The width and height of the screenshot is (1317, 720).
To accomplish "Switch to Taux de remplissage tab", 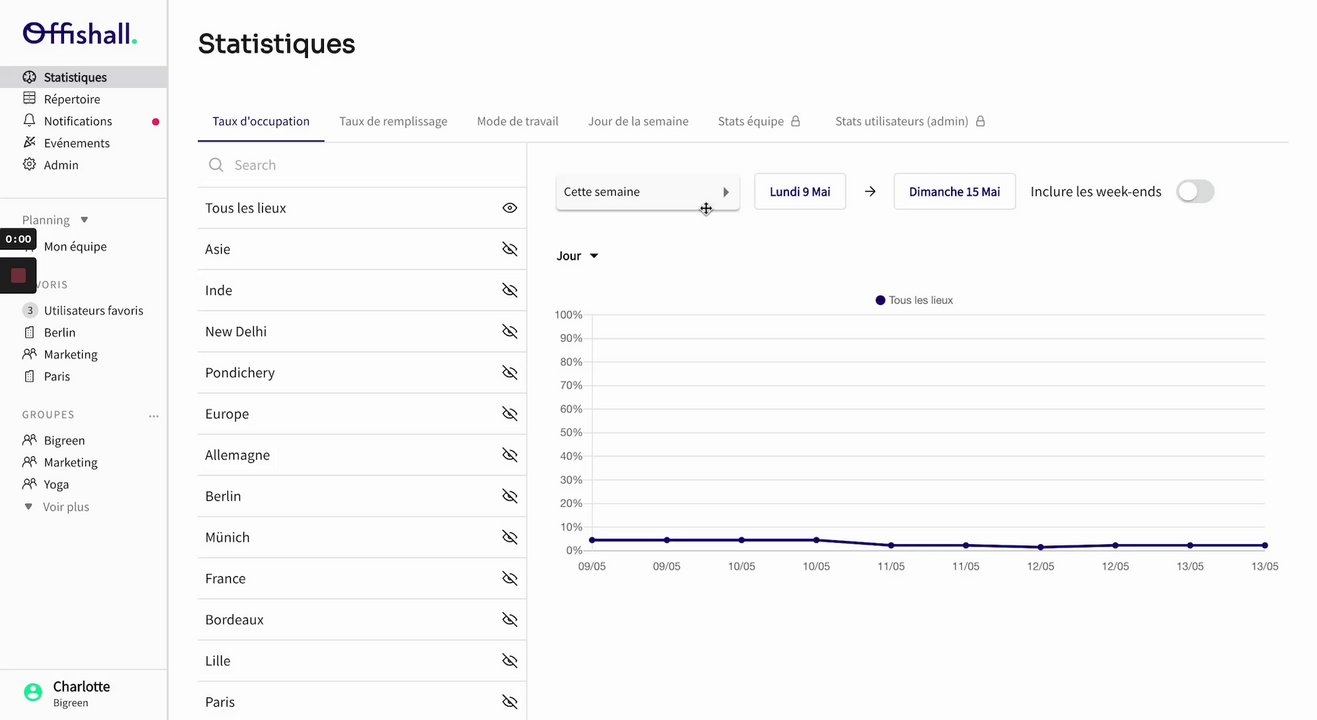I will tap(393, 121).
